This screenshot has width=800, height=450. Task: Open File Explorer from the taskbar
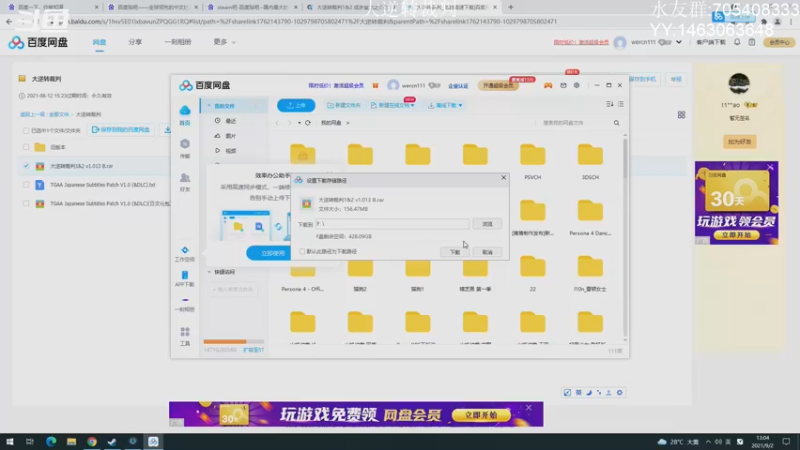[71, 441]
